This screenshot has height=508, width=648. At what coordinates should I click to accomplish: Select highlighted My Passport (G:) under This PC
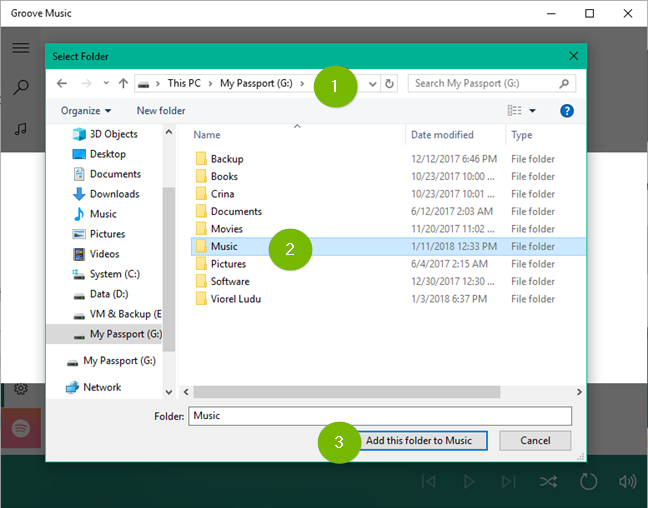click(x=104, y=334)
